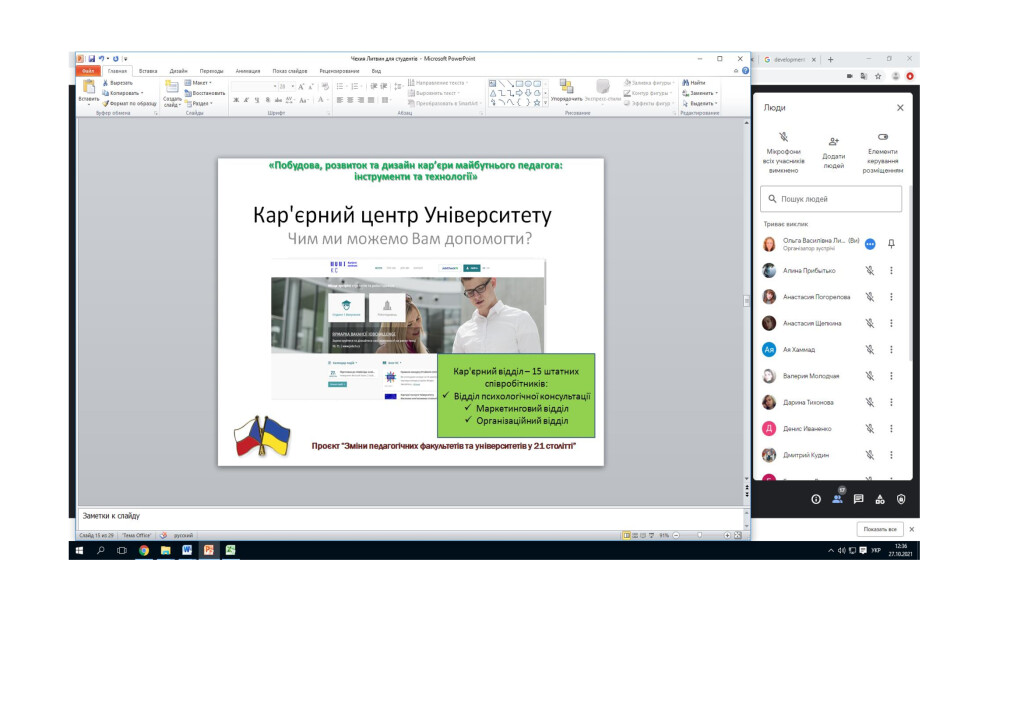1024x724 pixels.
Task: Expand the Заменить replace dropdown
Action: point(699,93)
